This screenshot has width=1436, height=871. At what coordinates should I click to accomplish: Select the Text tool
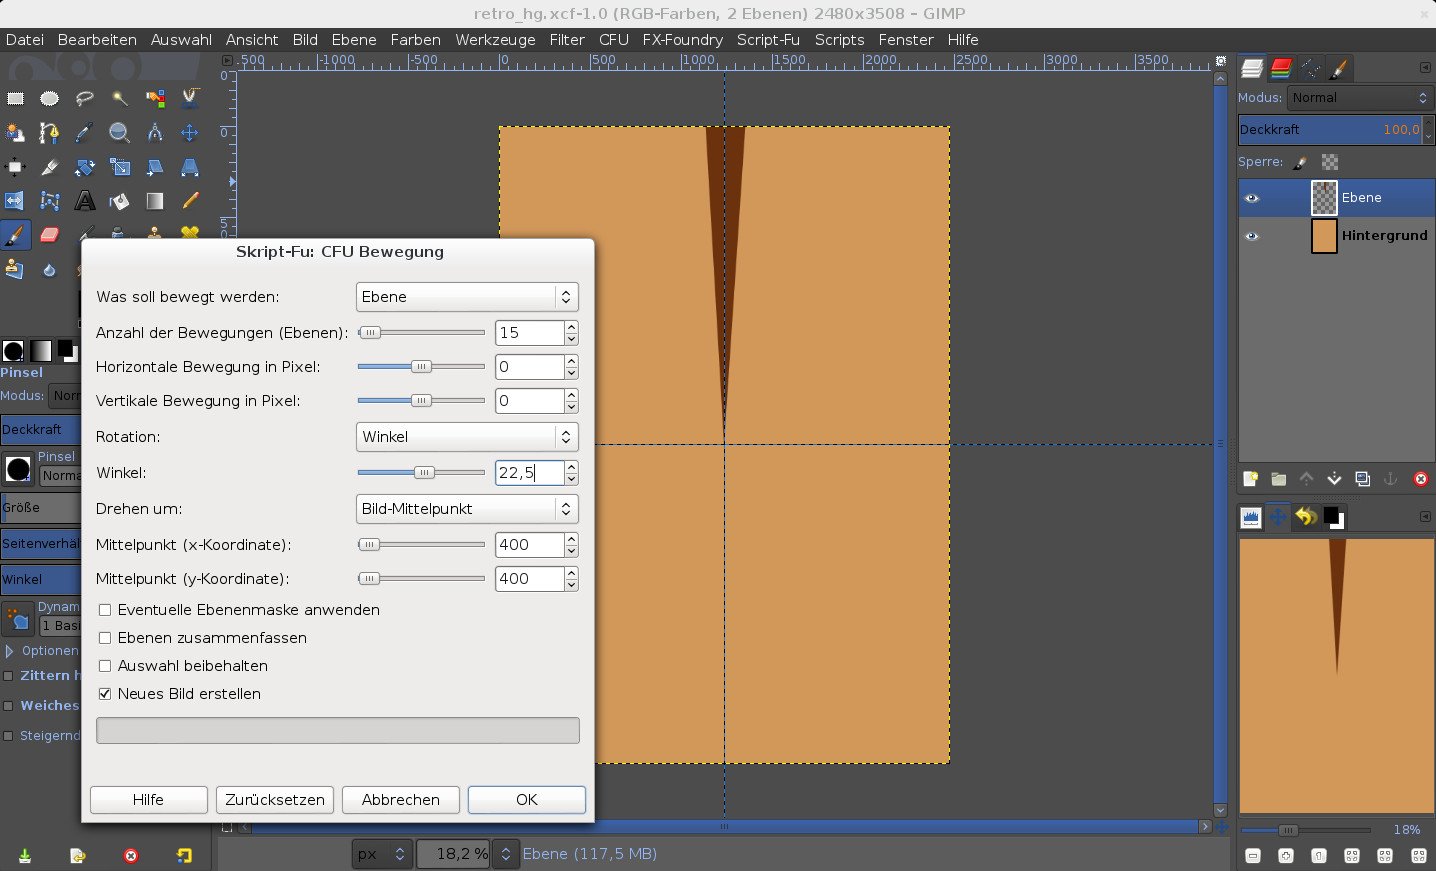tap(85, 201)
